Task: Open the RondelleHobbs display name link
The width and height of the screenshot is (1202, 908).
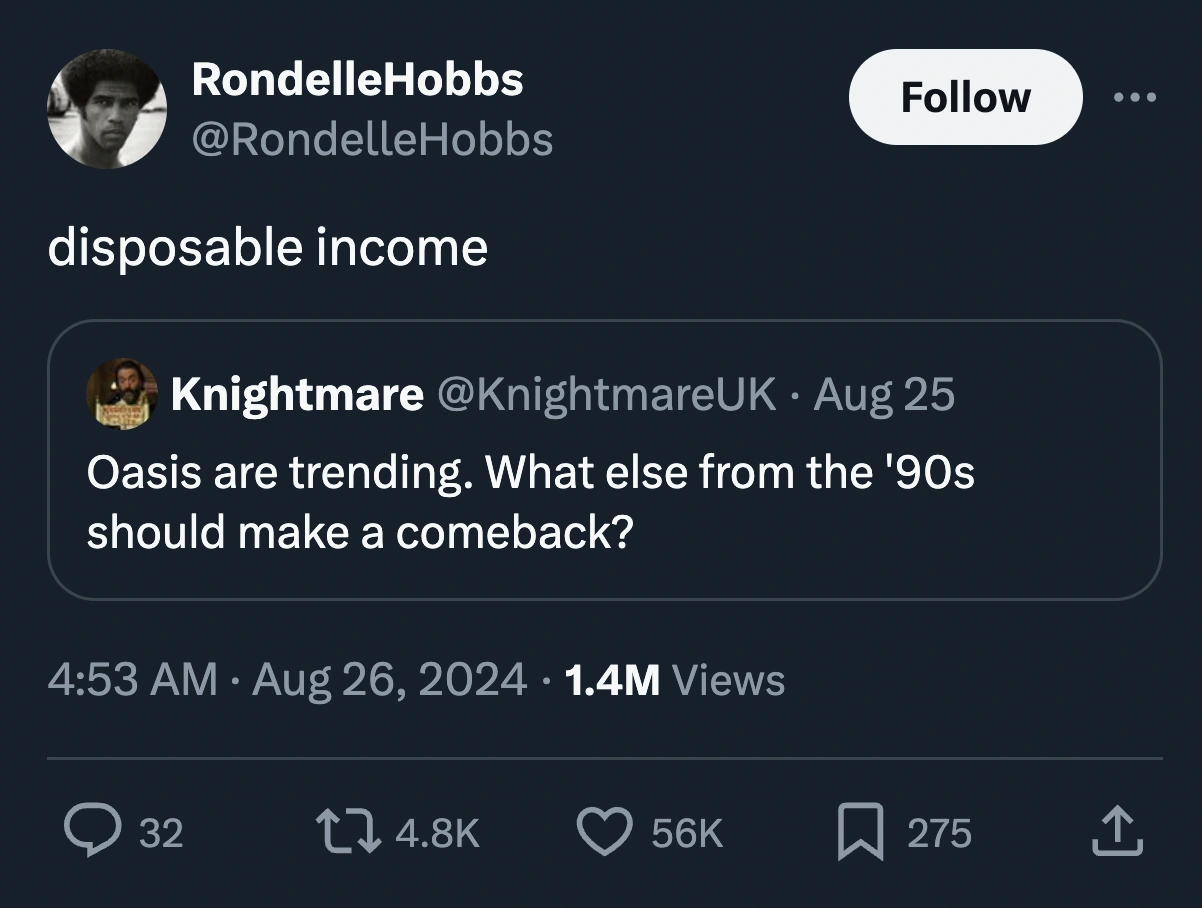Action: click(x=357, y=79)
